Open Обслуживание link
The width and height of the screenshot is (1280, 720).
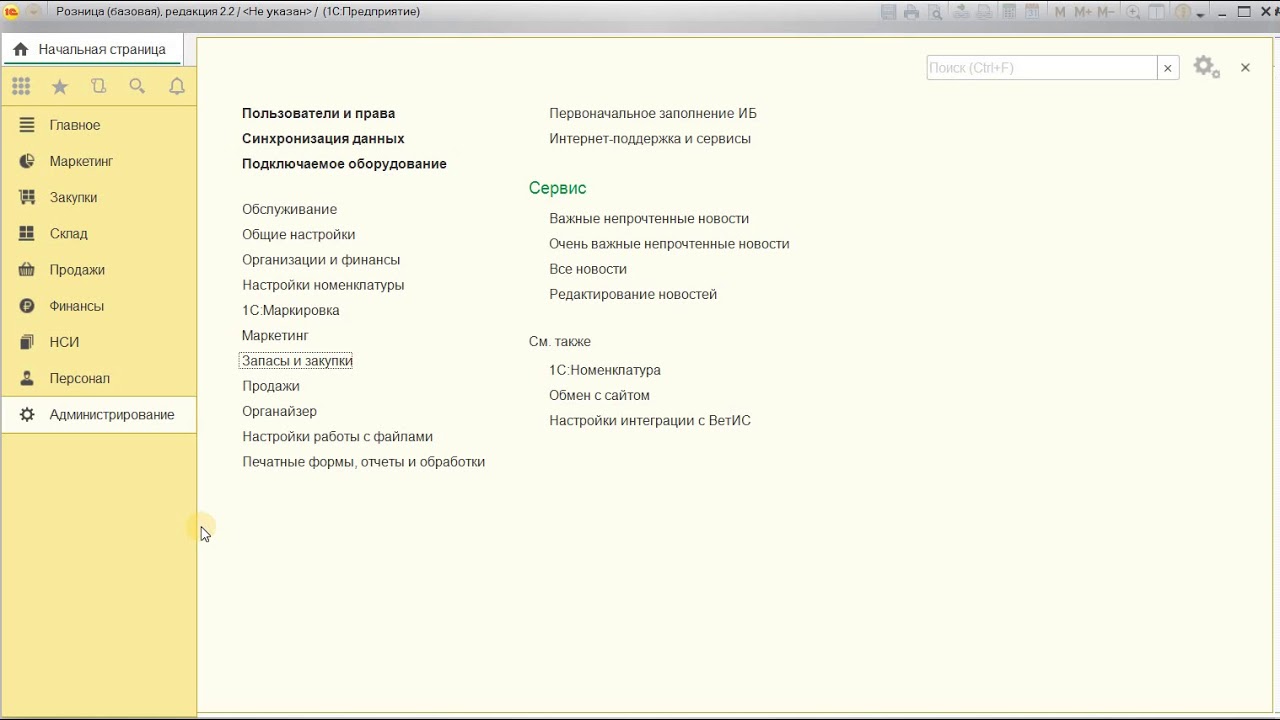click(289, 209)
